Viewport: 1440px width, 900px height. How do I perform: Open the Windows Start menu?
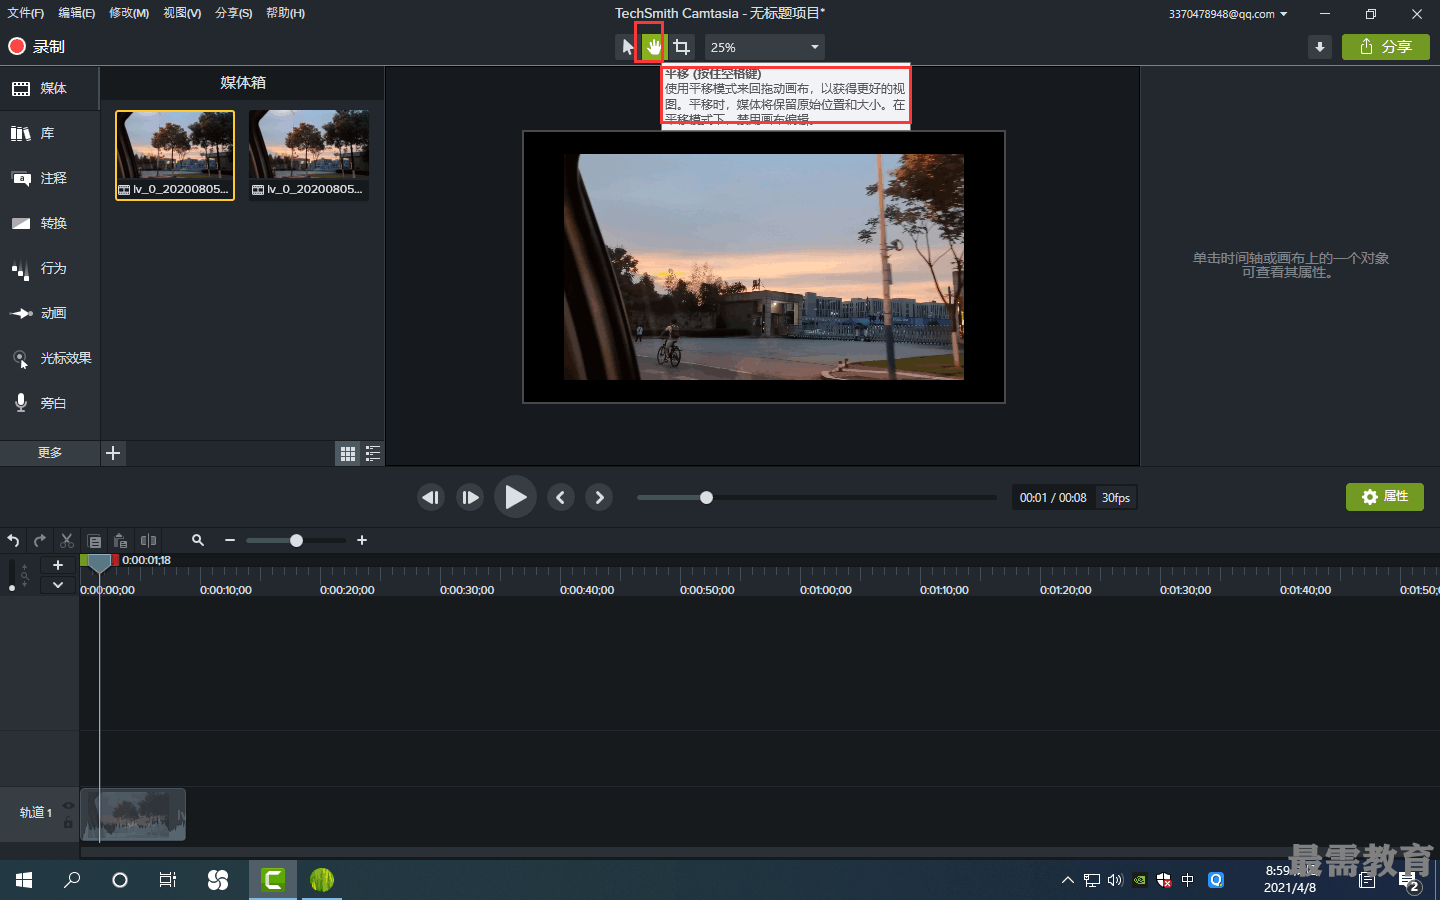point(24,880)
